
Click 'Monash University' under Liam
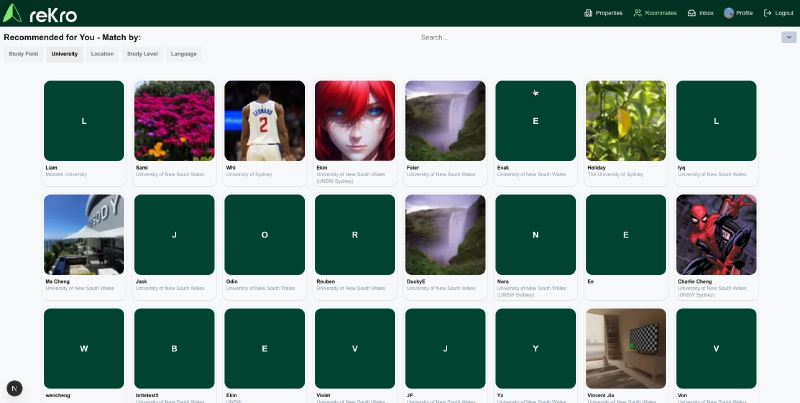point(66,174)
